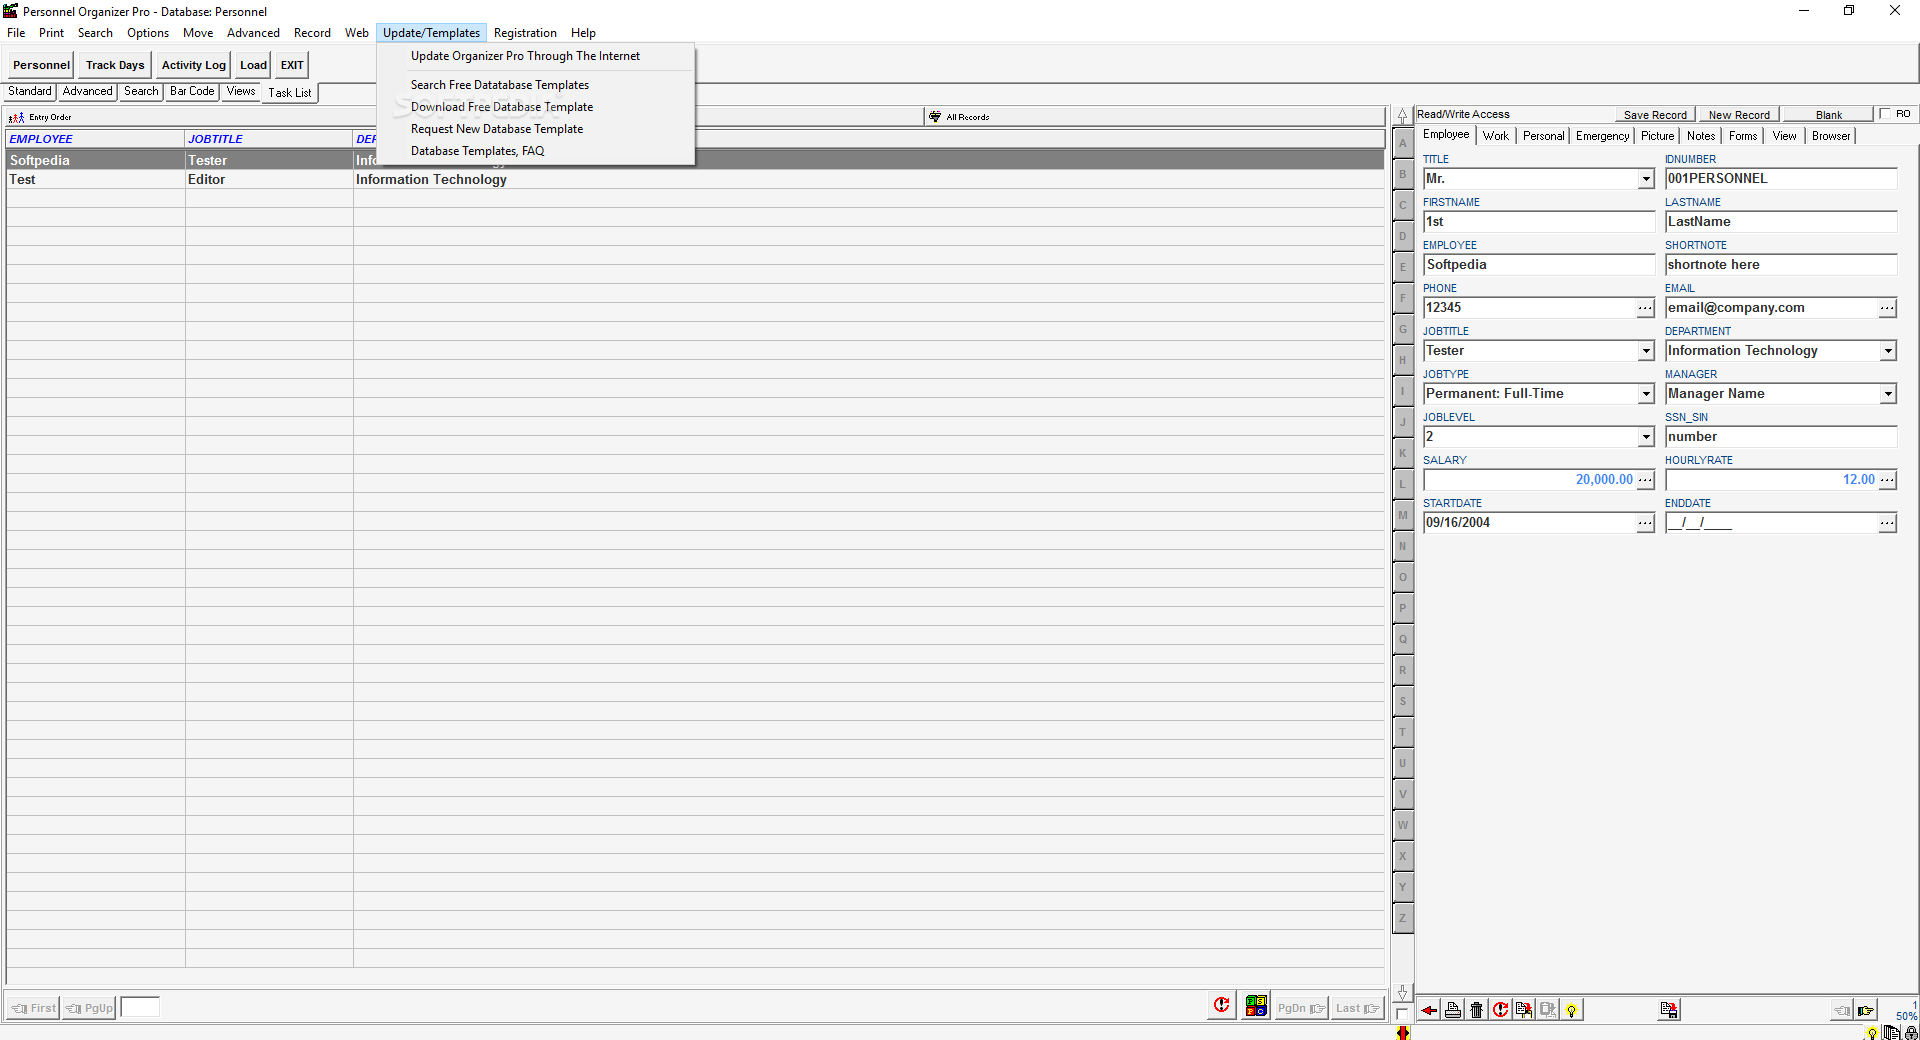Click the padlock icon in the status bar
Viewport: 1920px width, 1040px height.
point(1911,1033)
